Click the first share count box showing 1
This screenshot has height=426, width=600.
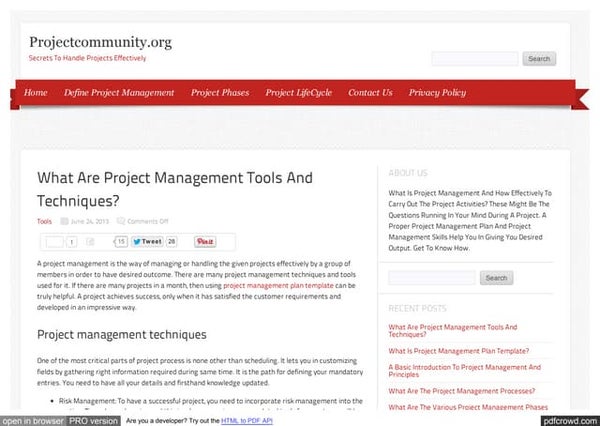click(73, 242)
